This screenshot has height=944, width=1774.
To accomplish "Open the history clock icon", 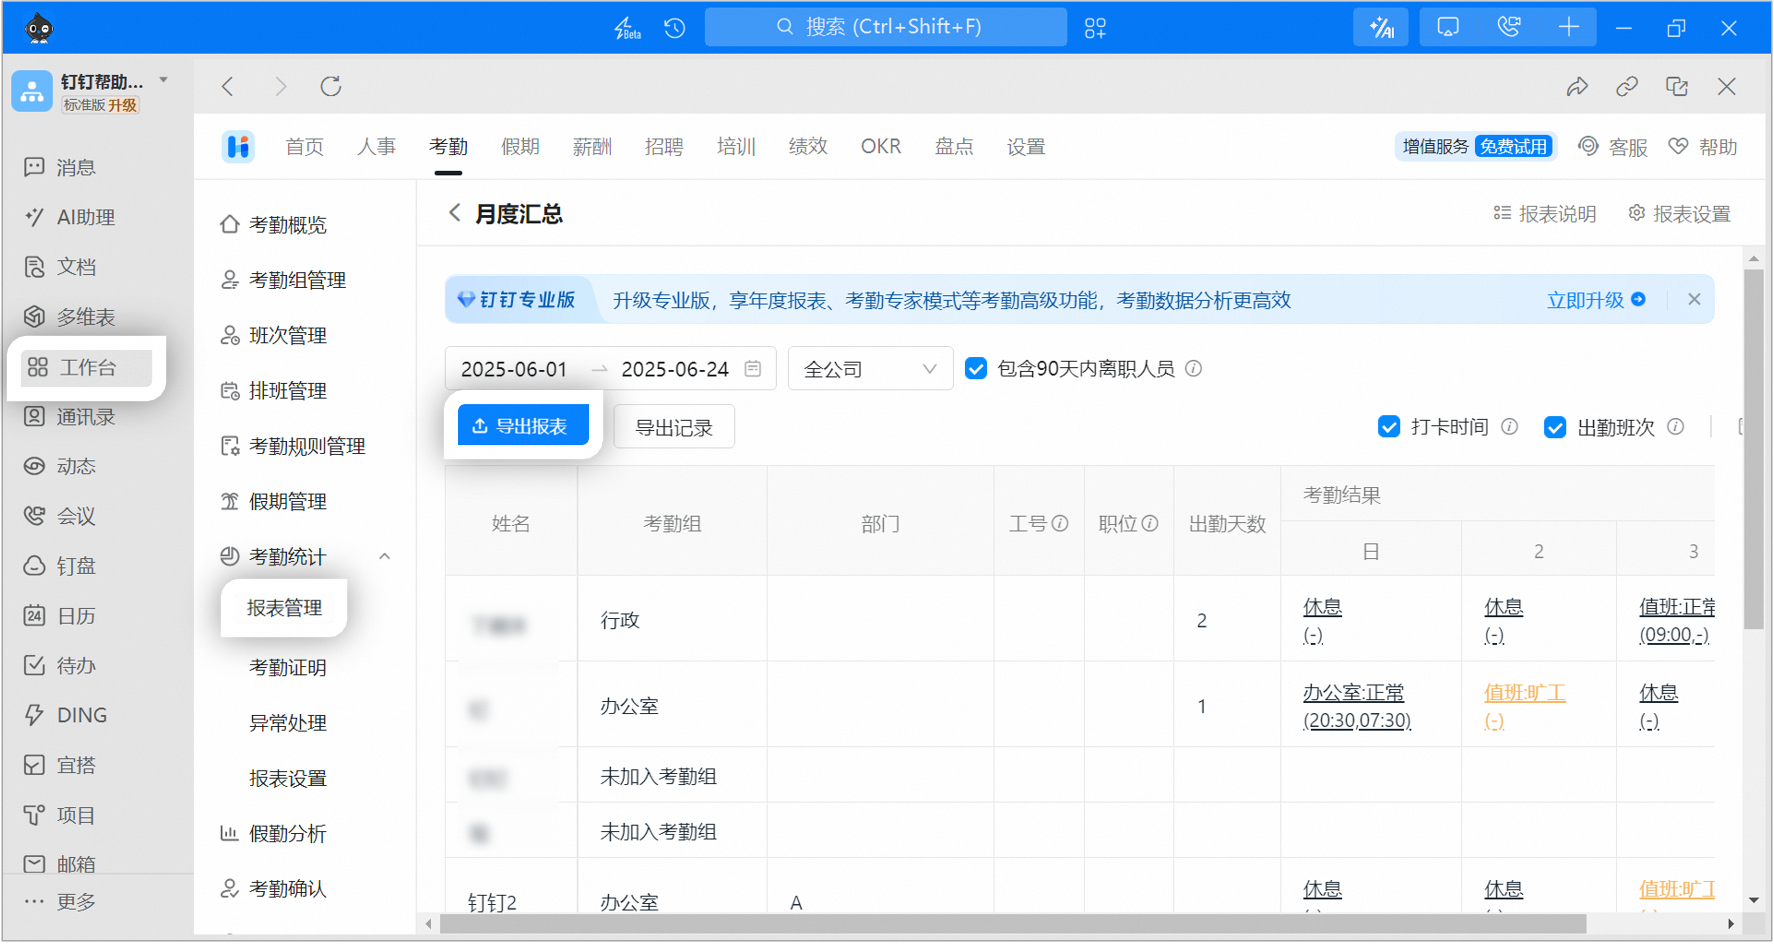I will tap(675, 28).
